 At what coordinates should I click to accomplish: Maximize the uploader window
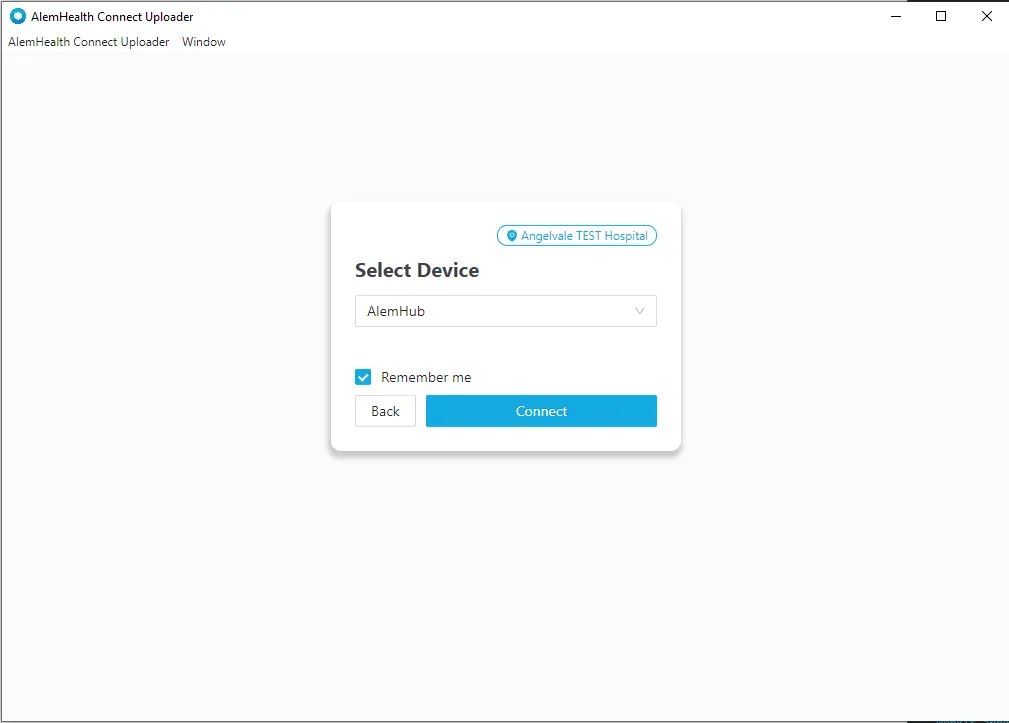pos(941,17)
